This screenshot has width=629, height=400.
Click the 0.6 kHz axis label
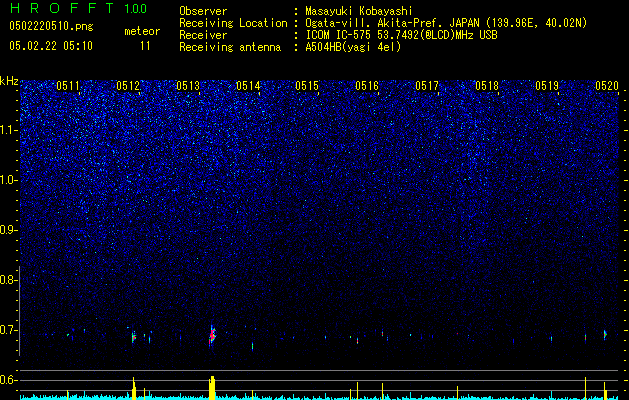click(9, 380)
